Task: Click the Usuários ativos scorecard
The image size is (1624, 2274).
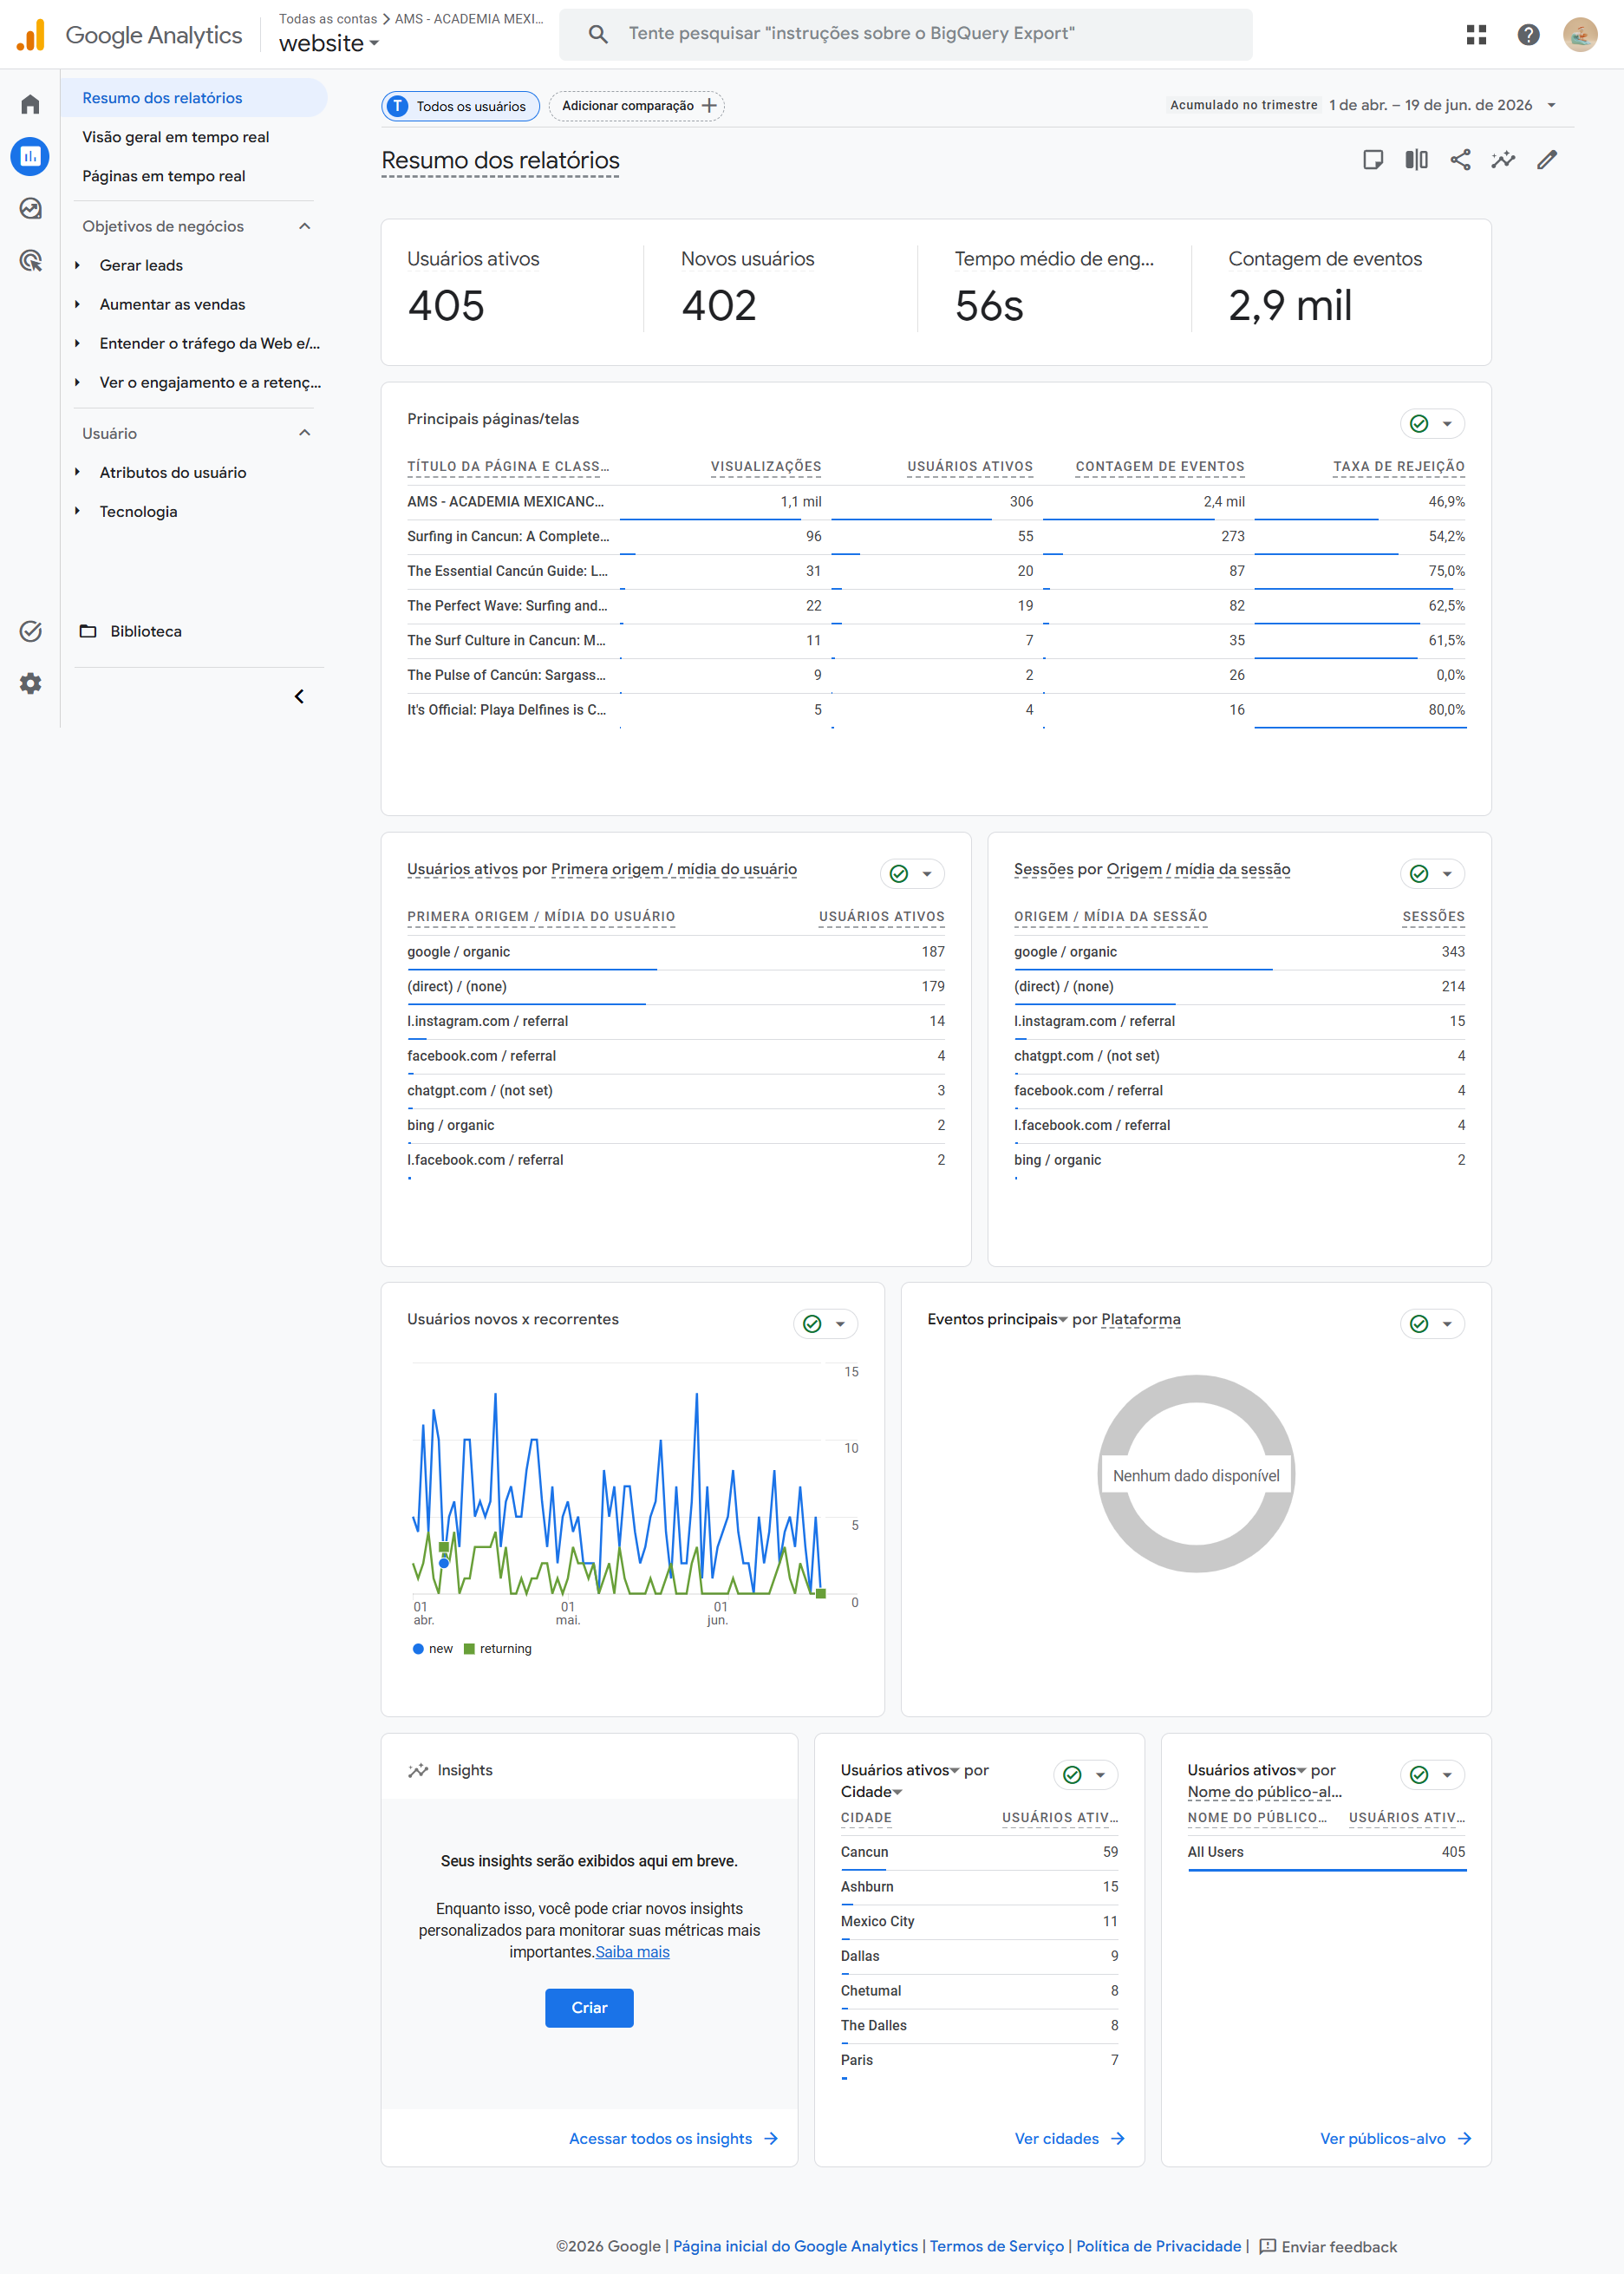Action: [x=511, y=288]
